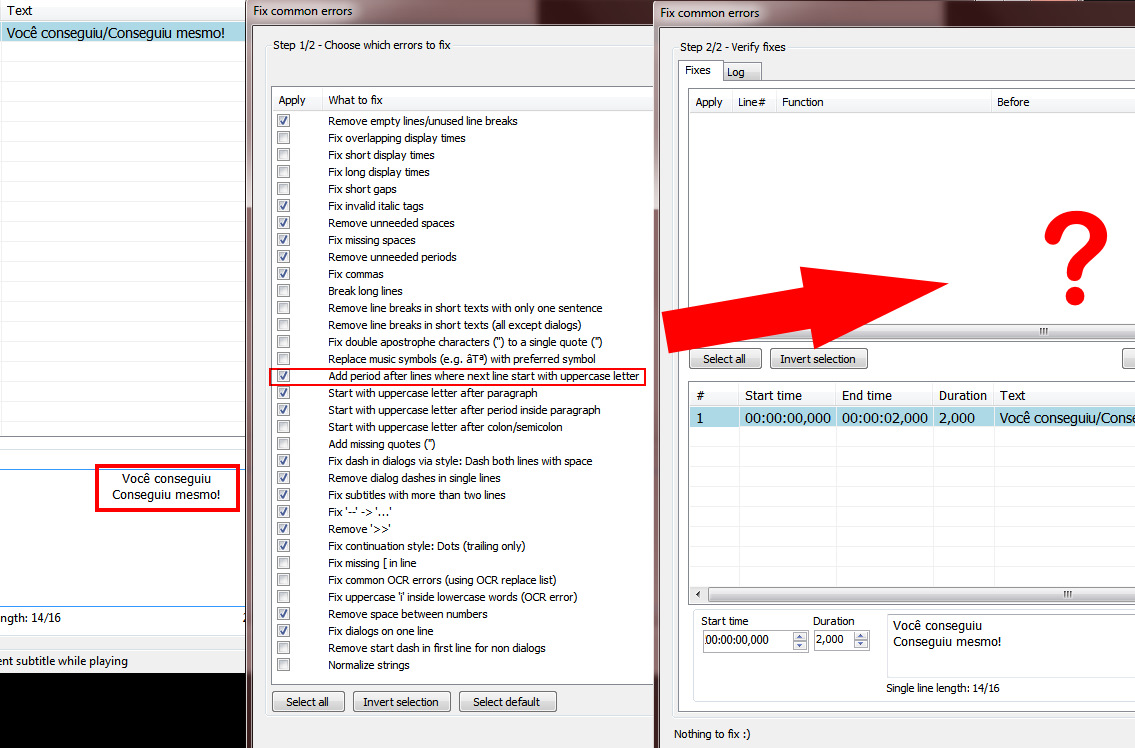Click the End time column header
The height and width of the screenshot is (748, 1135).
coord(885,395)
